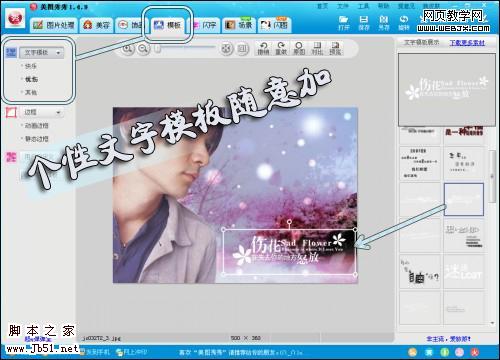500x360 pixels.
Task: Click the template list scrollbar
Action: [492, 176]
